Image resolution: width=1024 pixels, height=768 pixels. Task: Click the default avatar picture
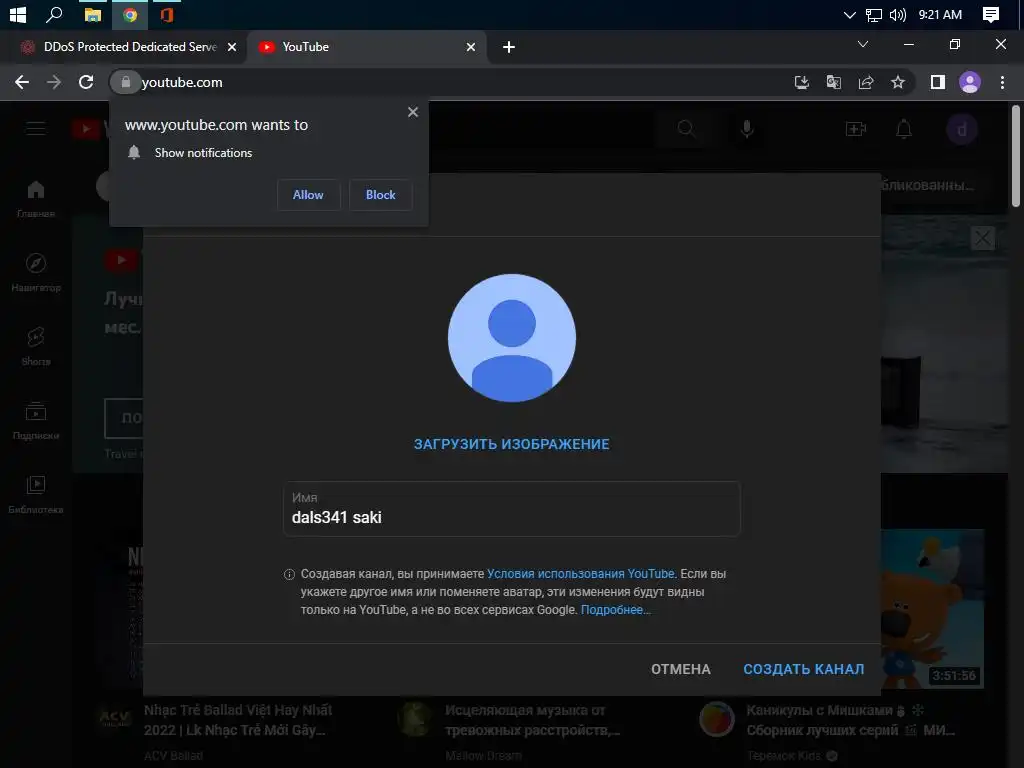[x=512, y=338]
